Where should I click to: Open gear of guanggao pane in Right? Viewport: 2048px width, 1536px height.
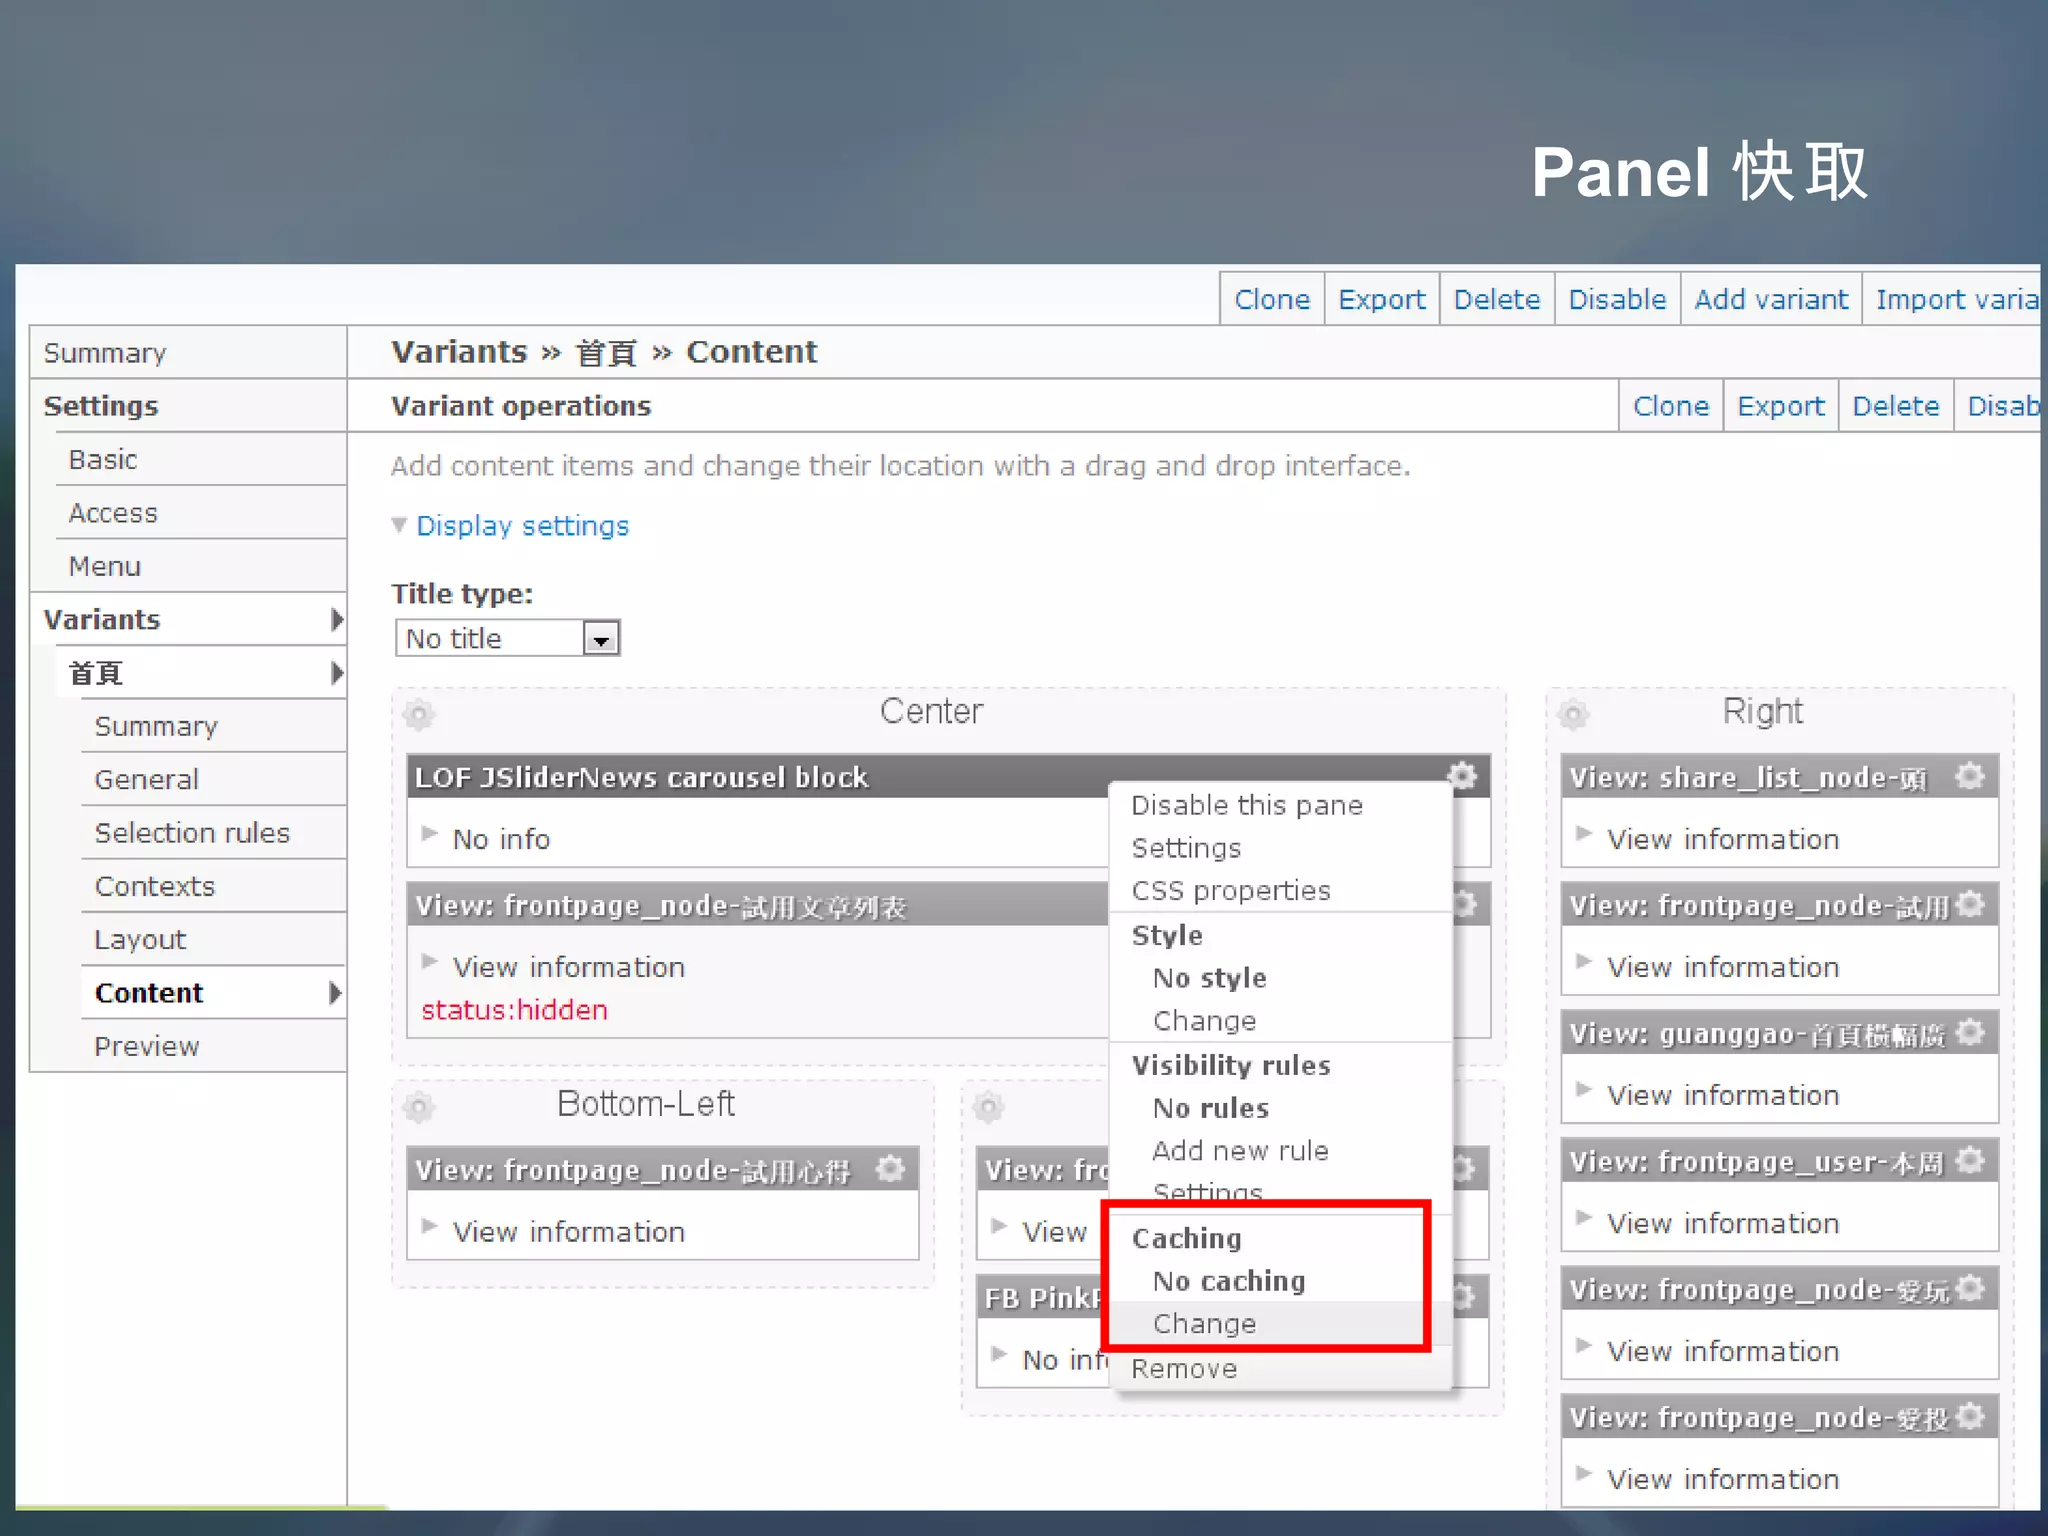1970,1032
